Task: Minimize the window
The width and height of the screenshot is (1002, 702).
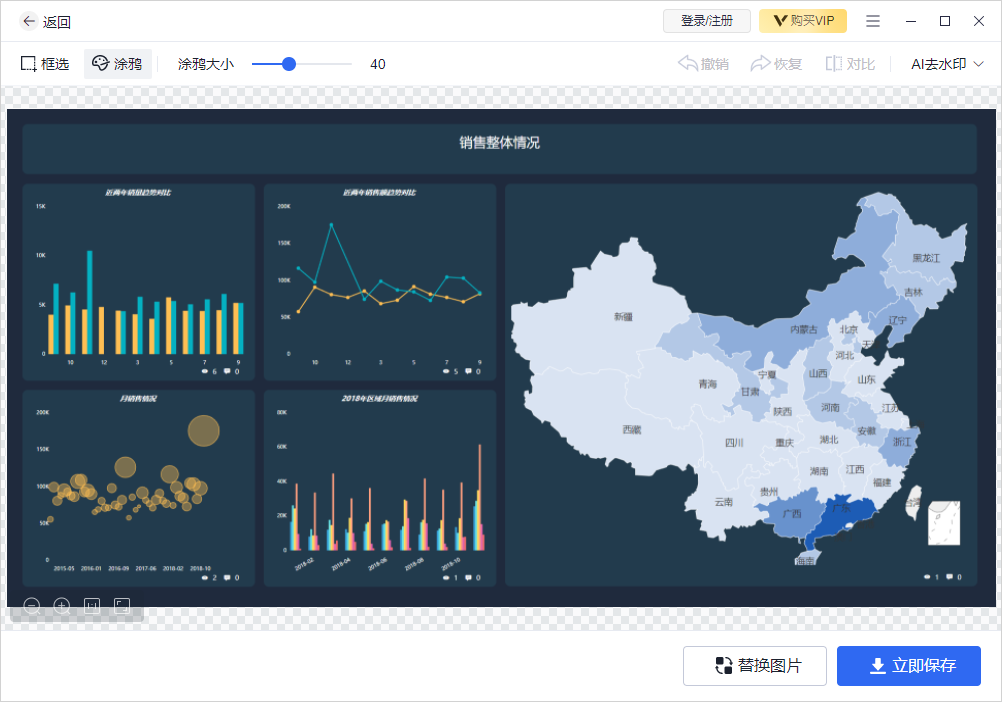Action: [x=911, y=21]
